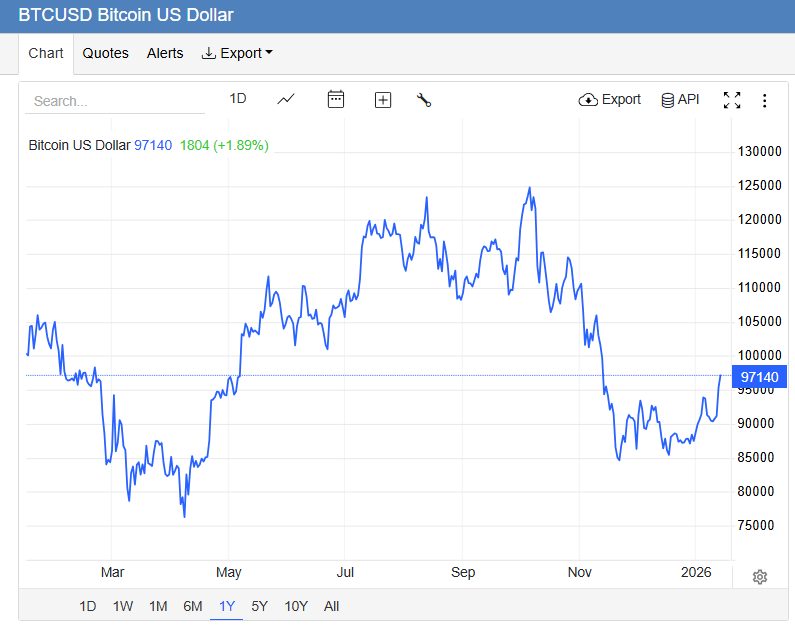Set time range to 5Y

tap(260, 606)
